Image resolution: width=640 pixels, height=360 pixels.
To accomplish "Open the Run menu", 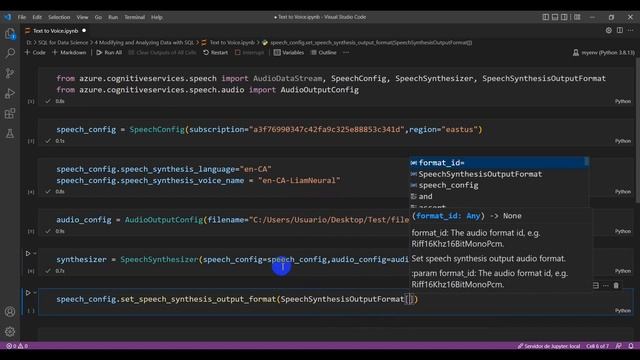I will click(x=113, y=17).
